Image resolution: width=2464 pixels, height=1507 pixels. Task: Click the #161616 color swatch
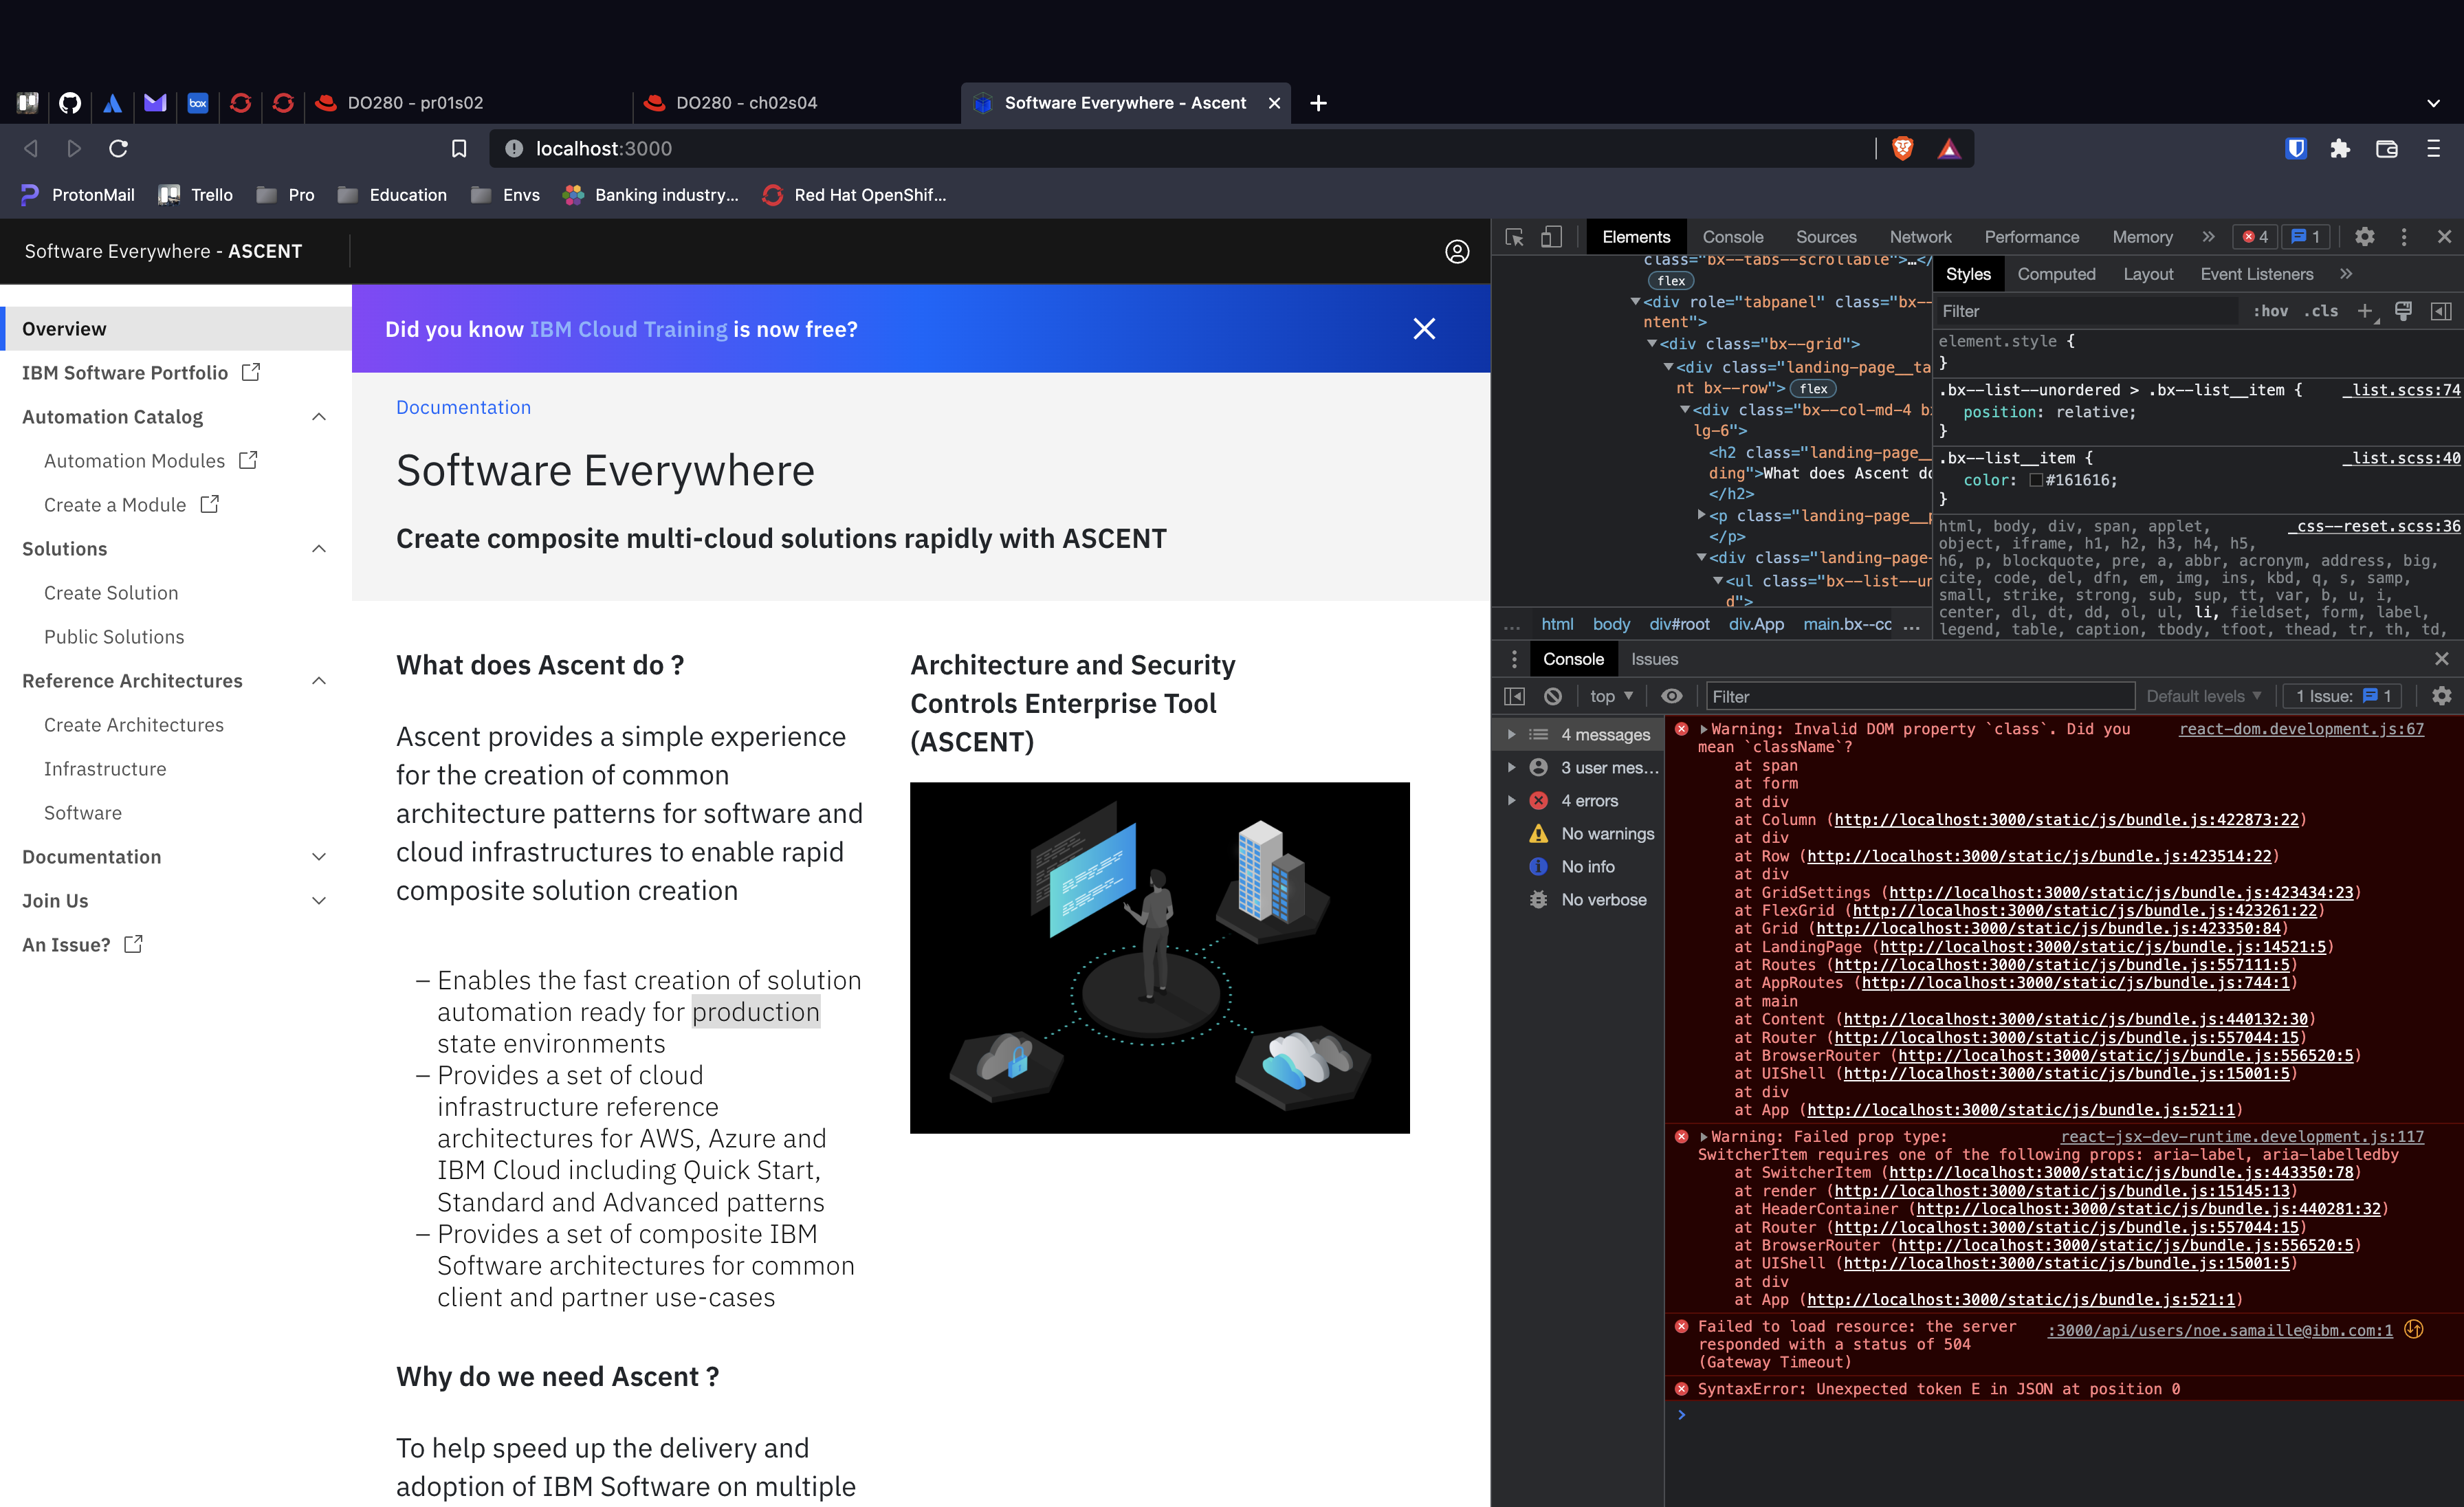pyautogui.click(x=2036, y=480)
